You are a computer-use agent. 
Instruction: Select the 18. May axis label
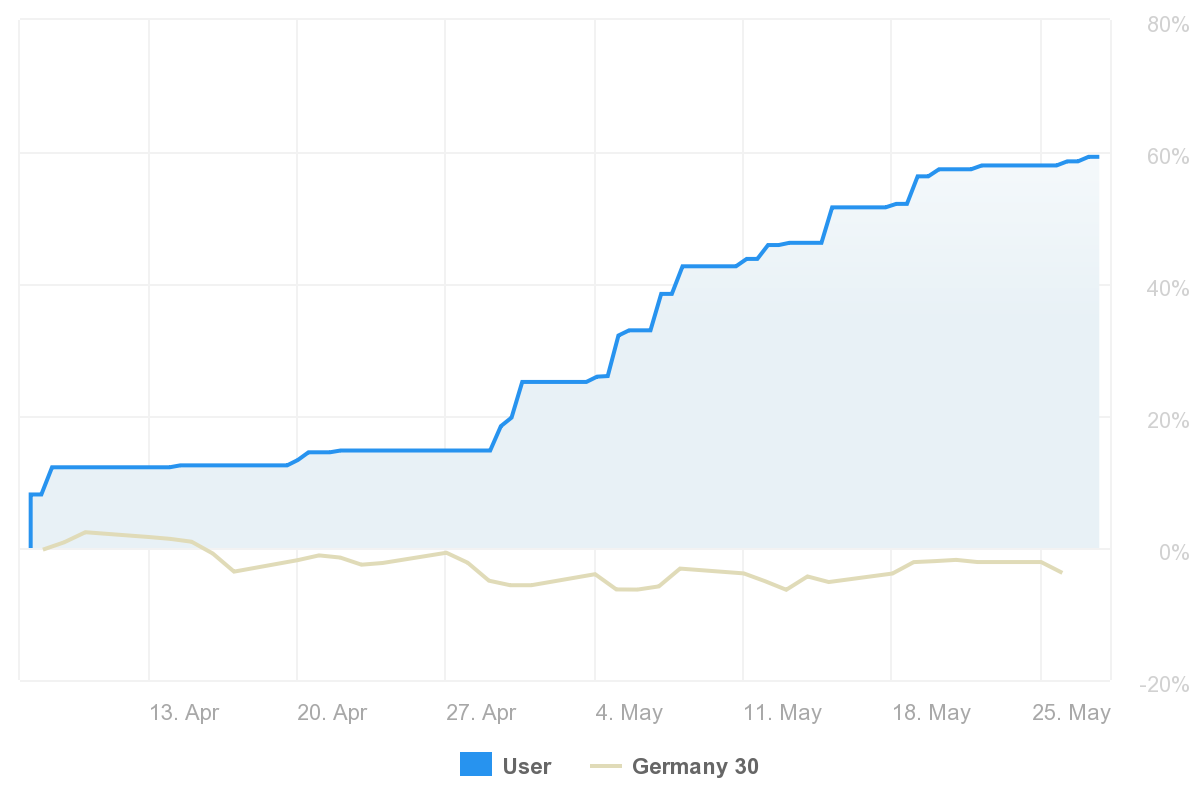click(931, 713)
